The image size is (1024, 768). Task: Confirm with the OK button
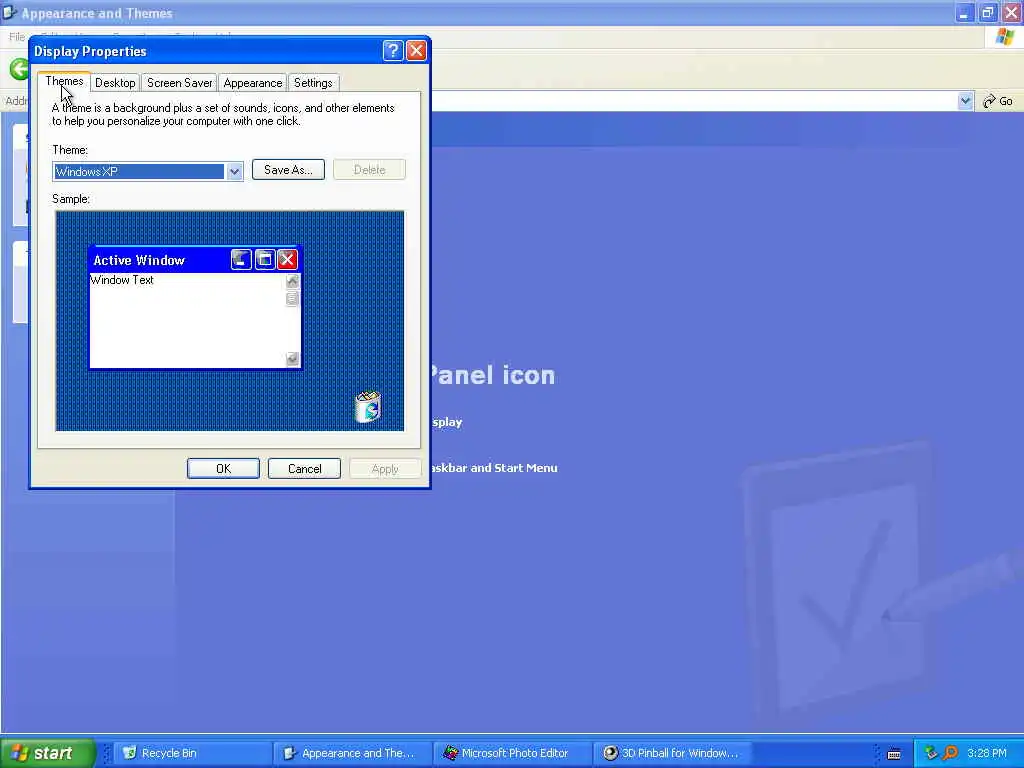pyautogui.click(x=223, y=469)
